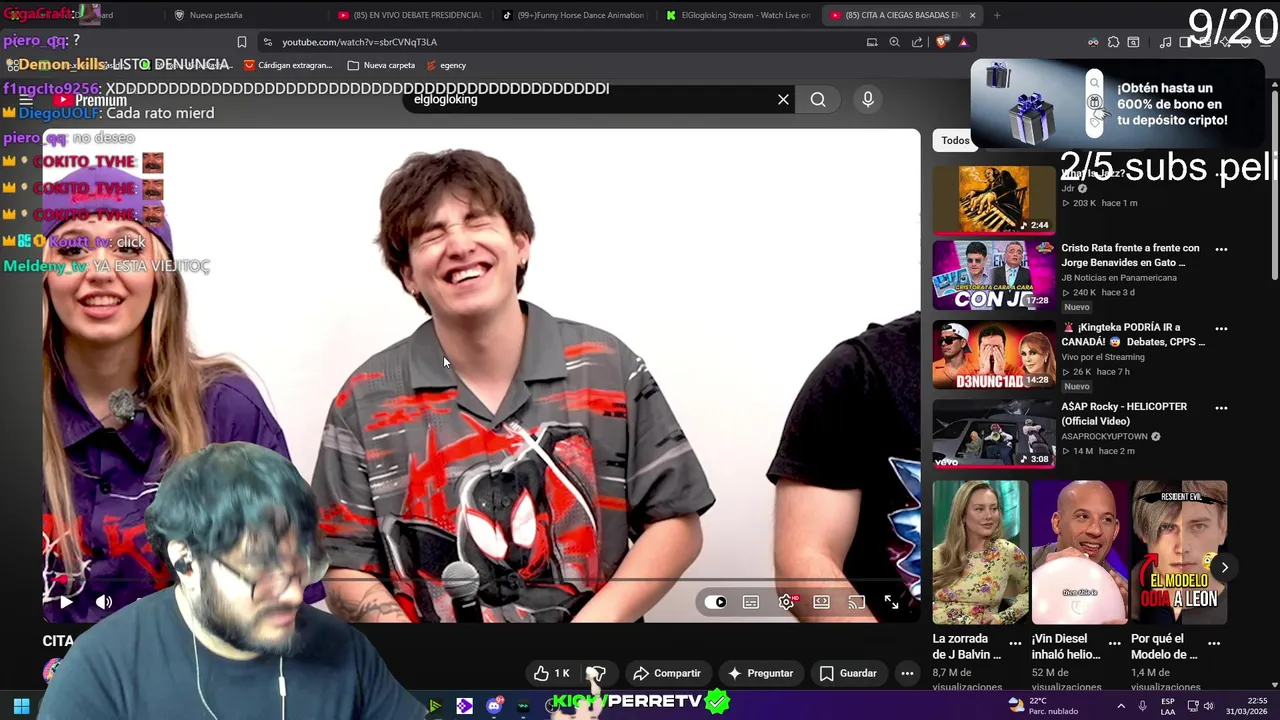Viewport: 1280px width, 720px height.
Task: Click the Compartir share button
Action: [667, 673]
